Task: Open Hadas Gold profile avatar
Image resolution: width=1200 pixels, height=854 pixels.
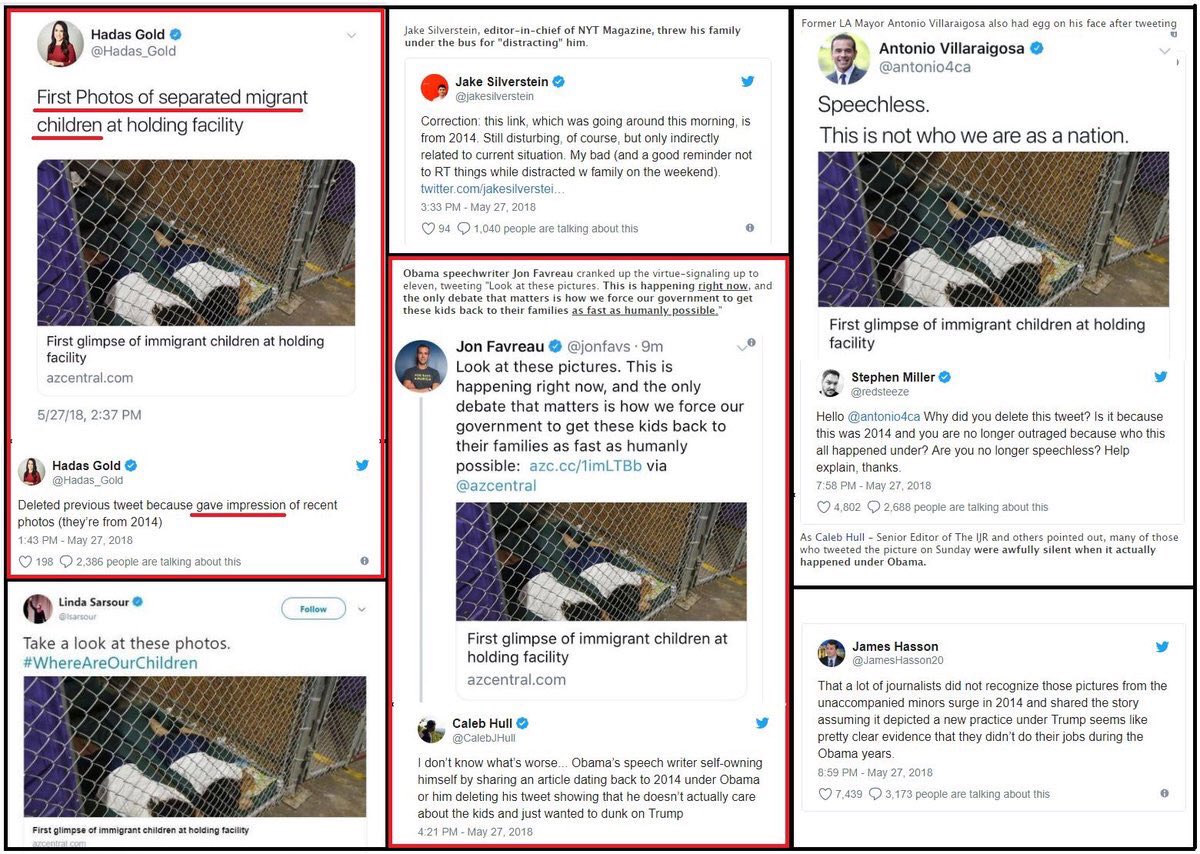Action: tap(60, 43)
